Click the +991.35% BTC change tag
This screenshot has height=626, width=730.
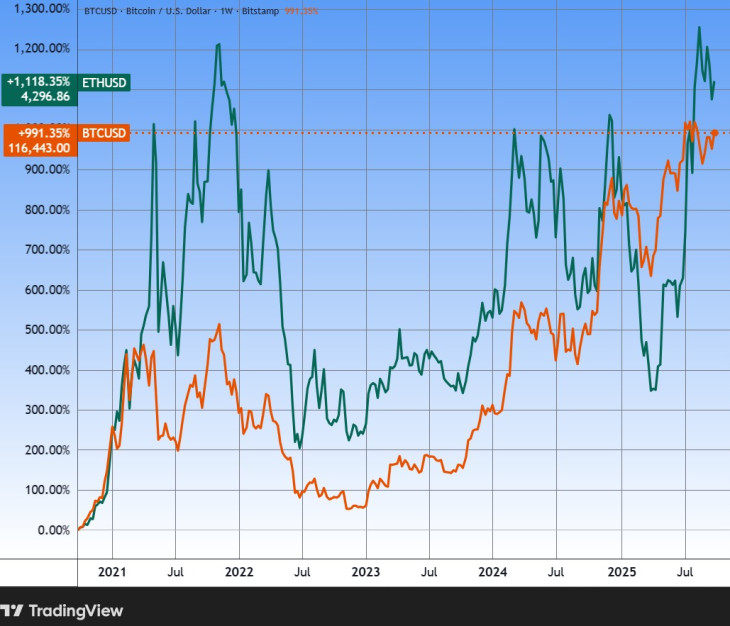[42, 133]
